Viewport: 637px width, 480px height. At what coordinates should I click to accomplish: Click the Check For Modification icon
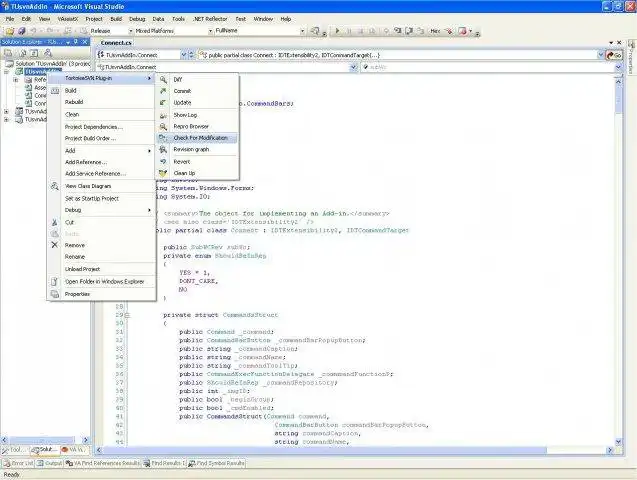pos(163,138)
